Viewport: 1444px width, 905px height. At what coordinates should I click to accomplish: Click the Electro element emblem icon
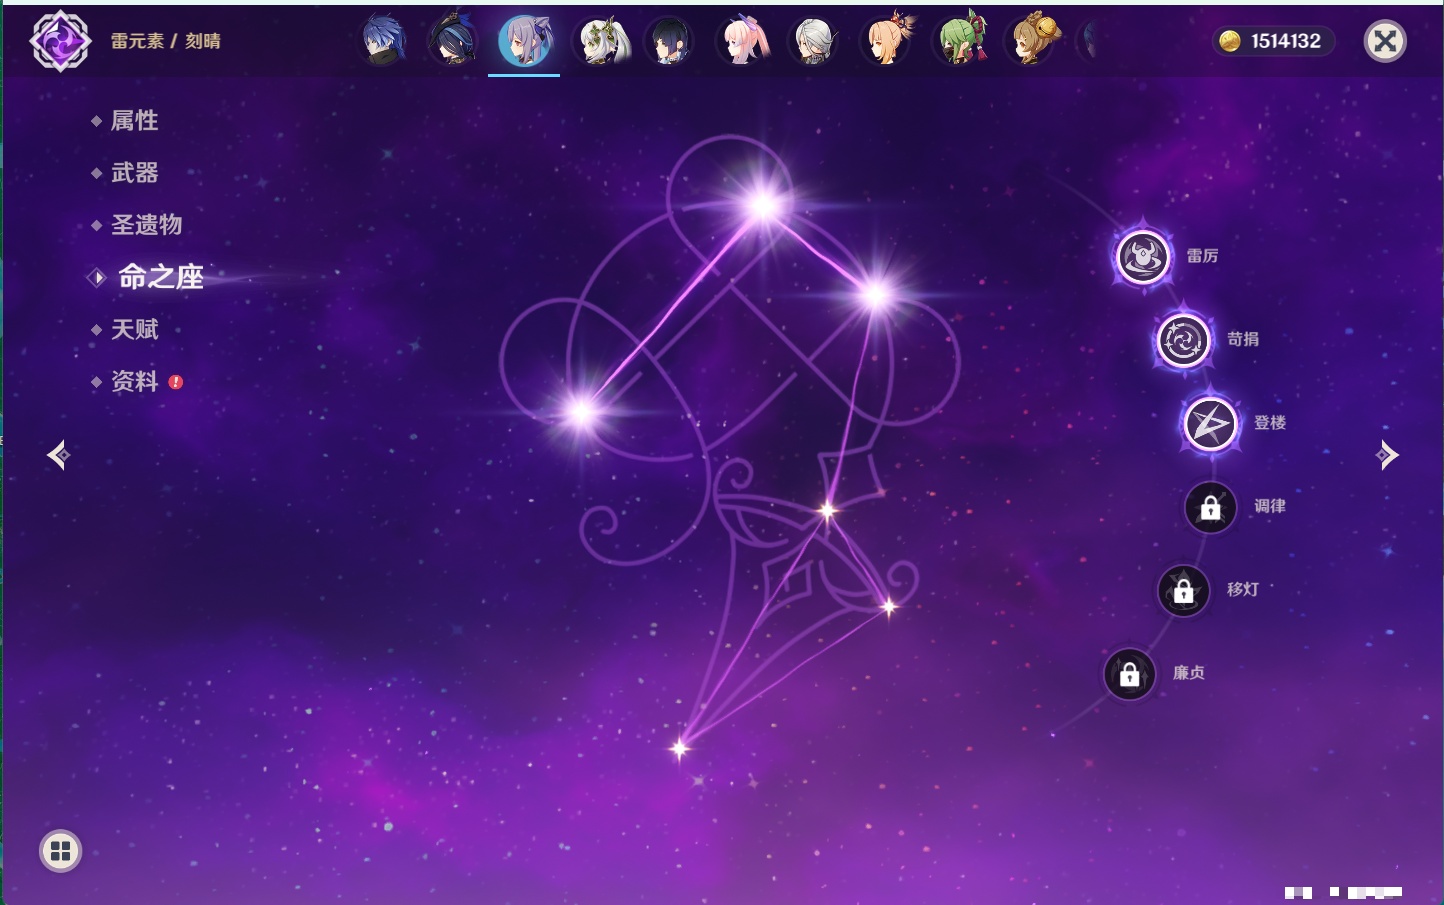pos(60,41)
